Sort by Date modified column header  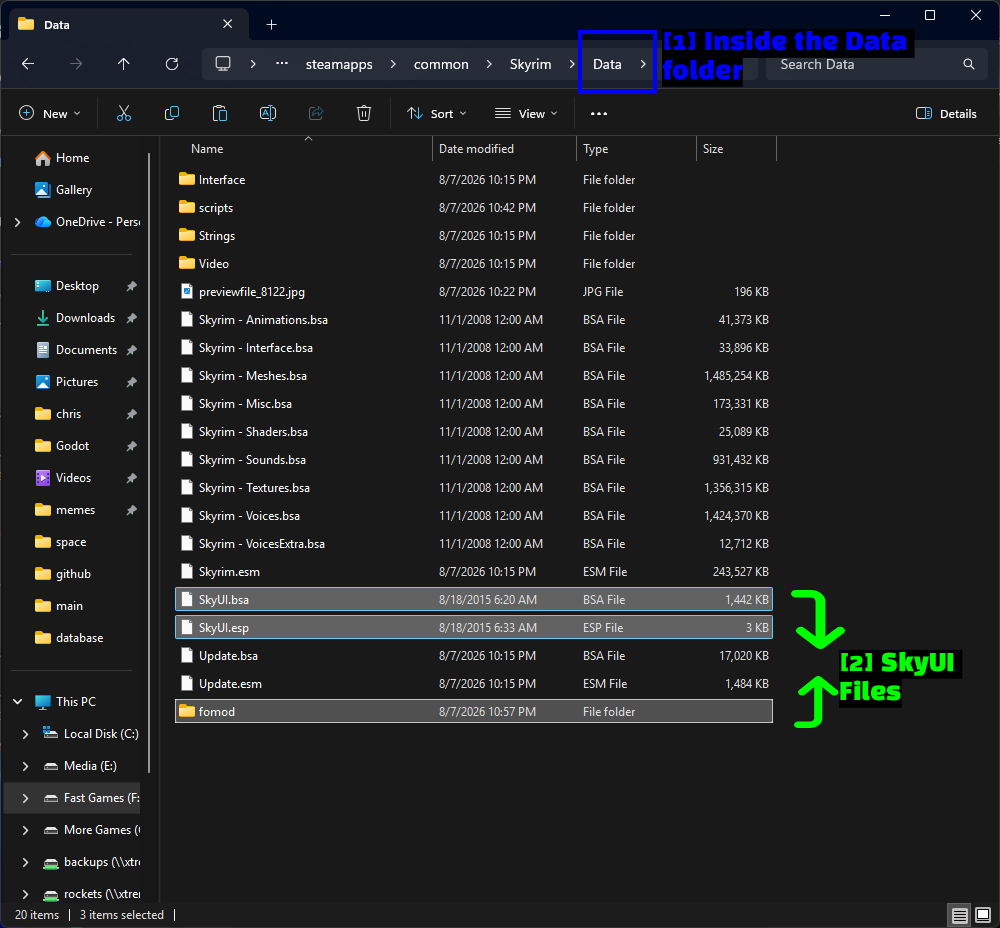[476, 149]
